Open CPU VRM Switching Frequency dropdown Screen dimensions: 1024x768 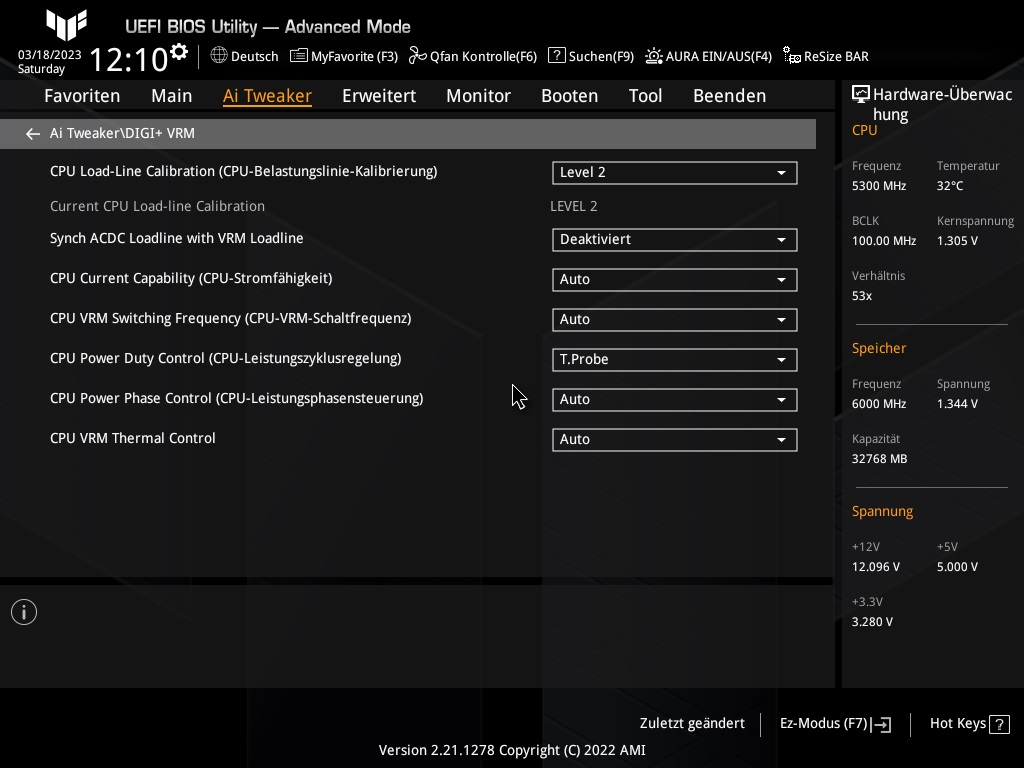click(x=675, y=319)
